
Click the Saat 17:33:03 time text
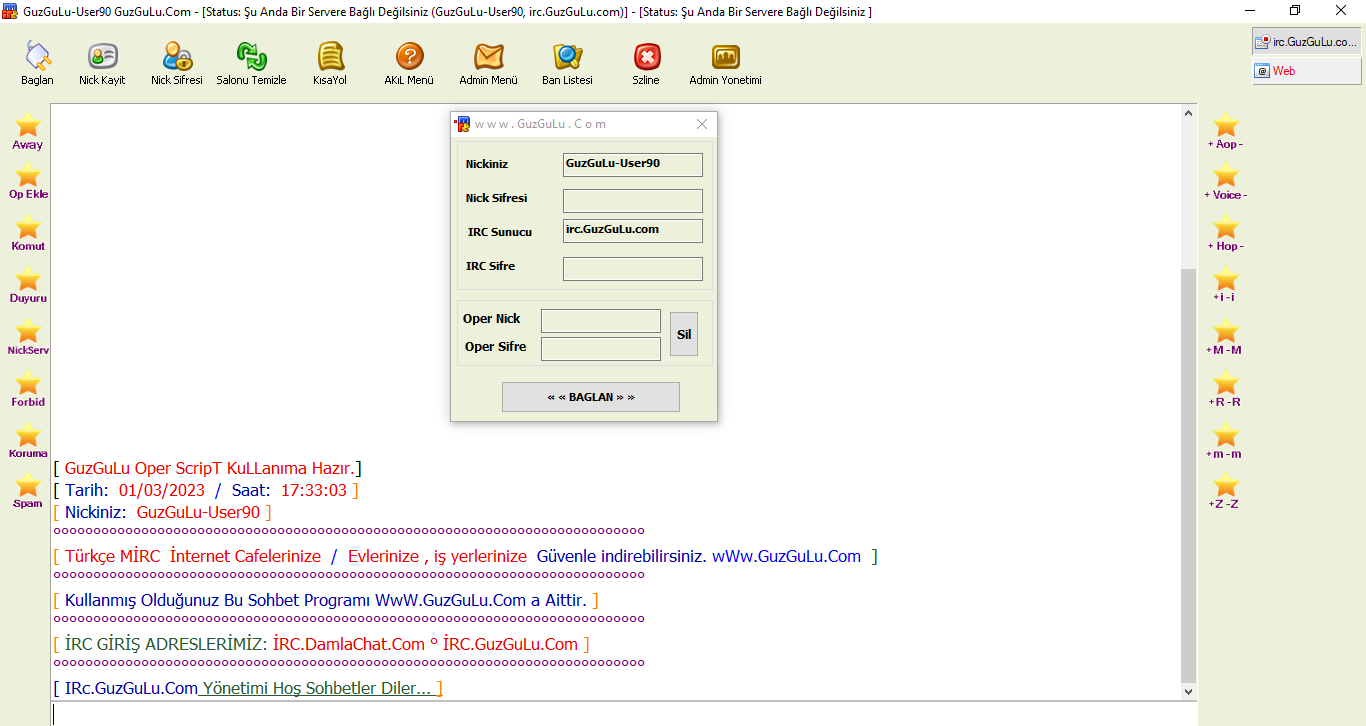[x=289, y=490]
